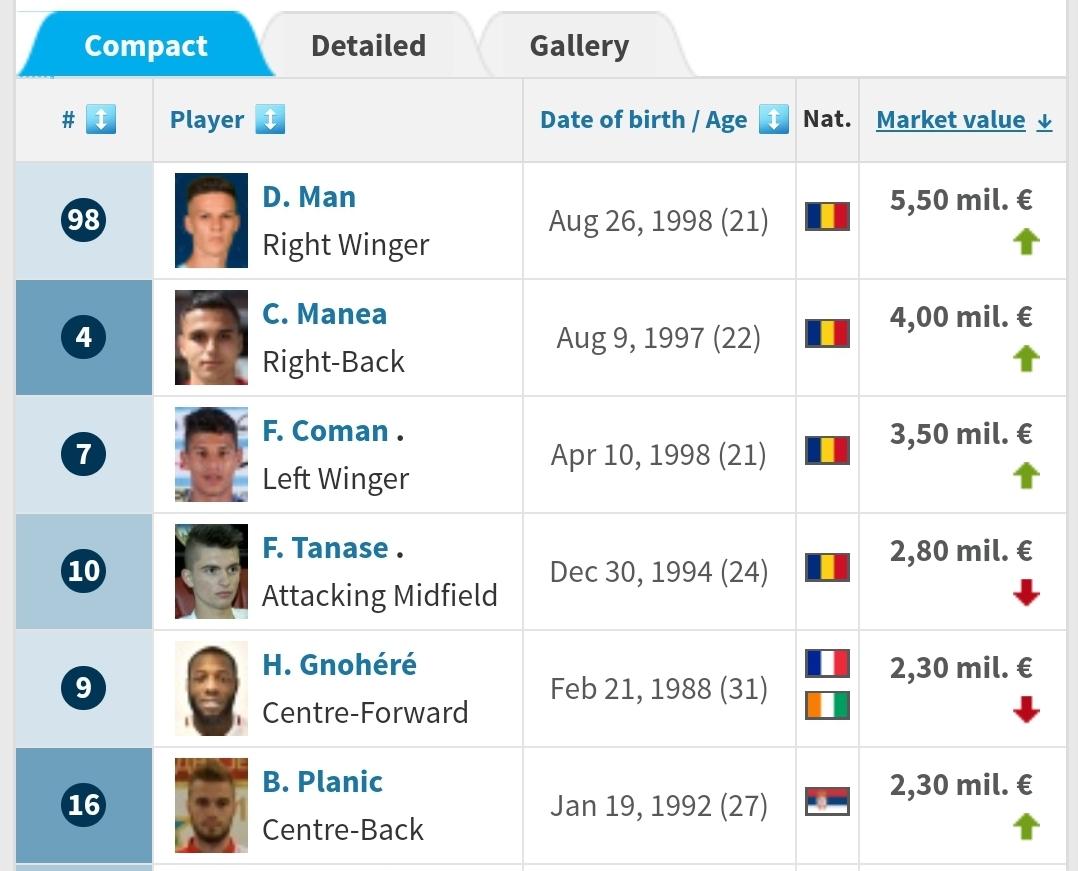This screenshot has height=871, width=1078.
Task: Click Date of birth / Age sort icon
Action: point(773,120)
